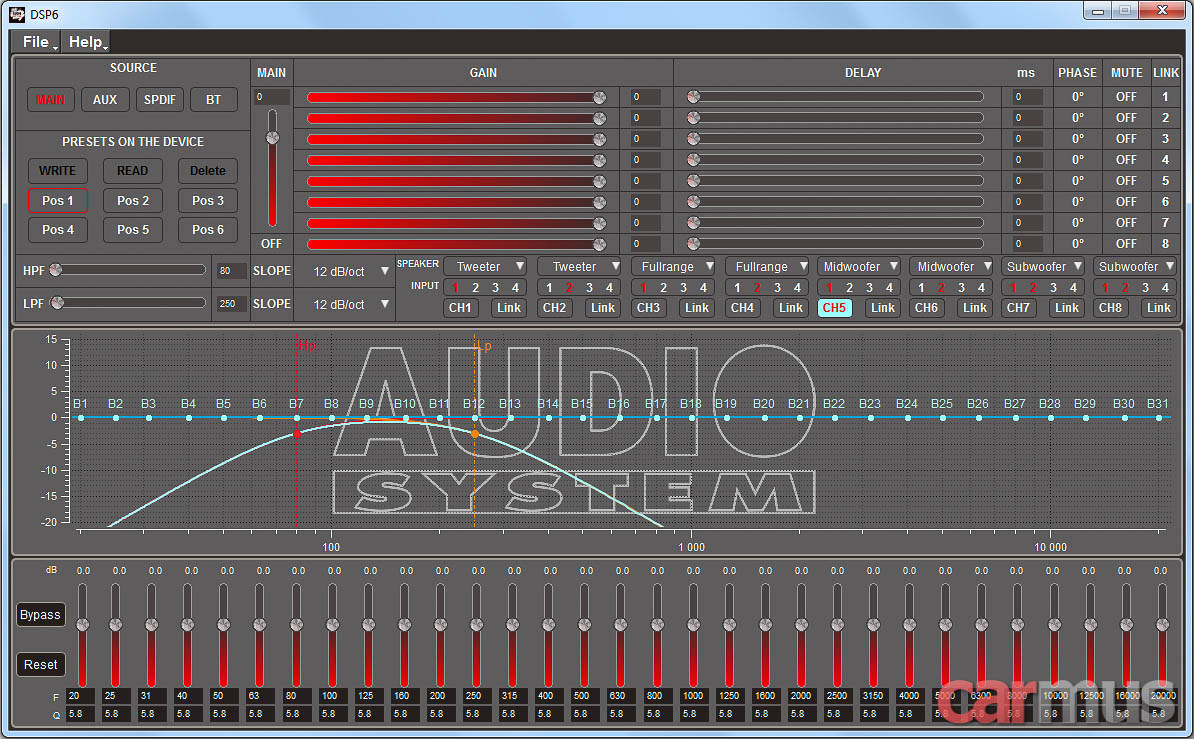The height and width of the screenshot is (739, 1194).
Task: Open the Help menu
Action: [x=85, y=42]
